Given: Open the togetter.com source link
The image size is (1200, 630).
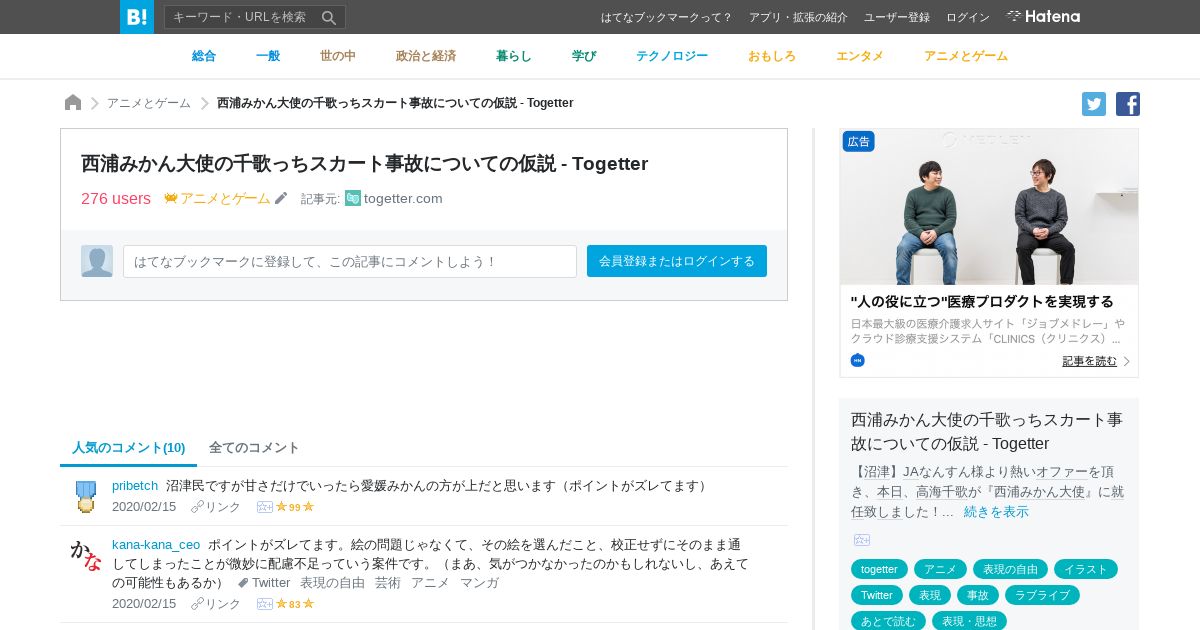Looking at the screenshot, I should pos(403,198).
